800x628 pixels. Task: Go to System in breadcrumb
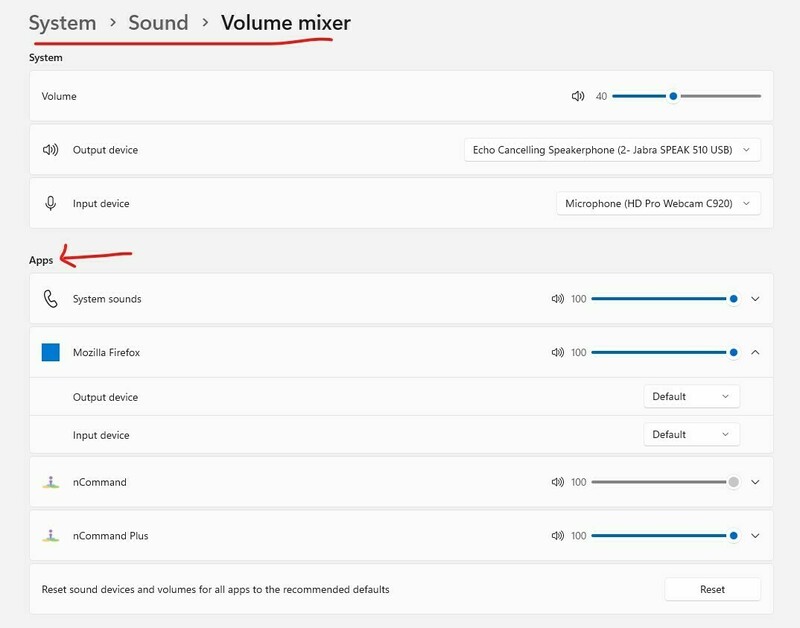click(x=62, y=22)
